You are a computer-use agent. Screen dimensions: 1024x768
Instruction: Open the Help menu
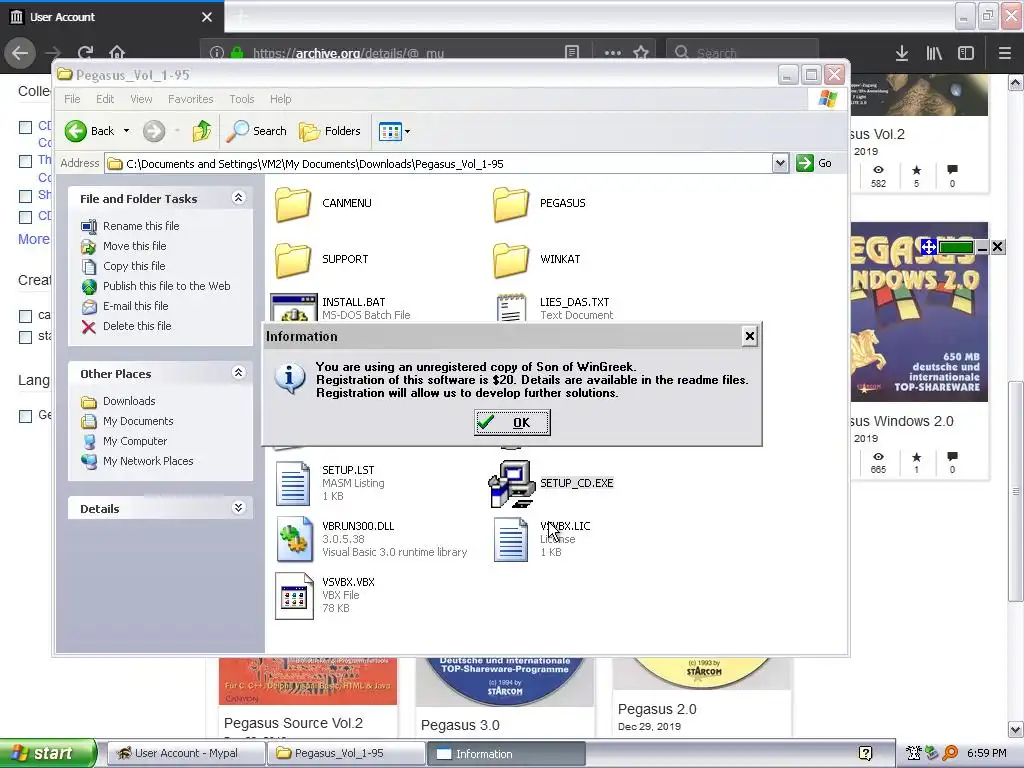[281, 99]
